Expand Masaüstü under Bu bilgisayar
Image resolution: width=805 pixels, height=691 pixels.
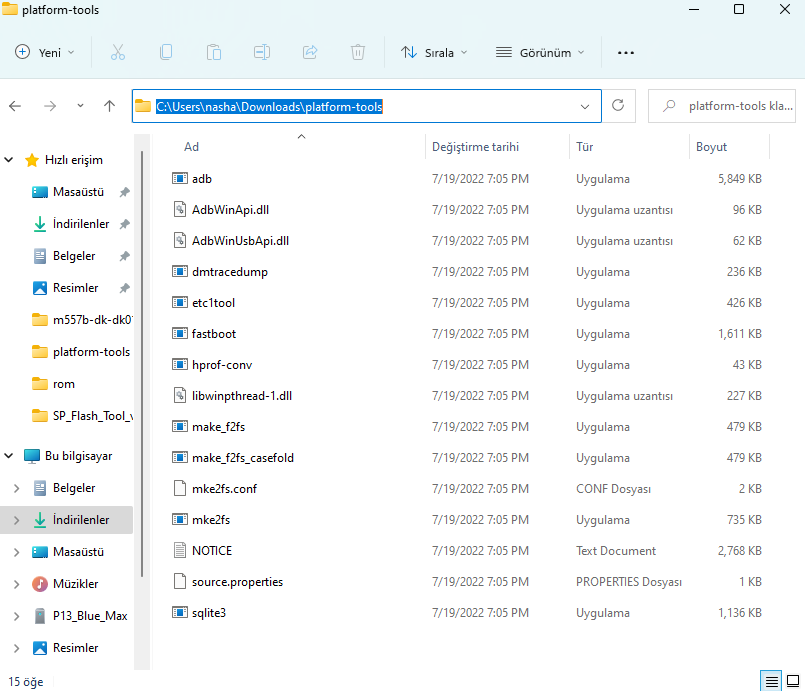click(16, 552)
